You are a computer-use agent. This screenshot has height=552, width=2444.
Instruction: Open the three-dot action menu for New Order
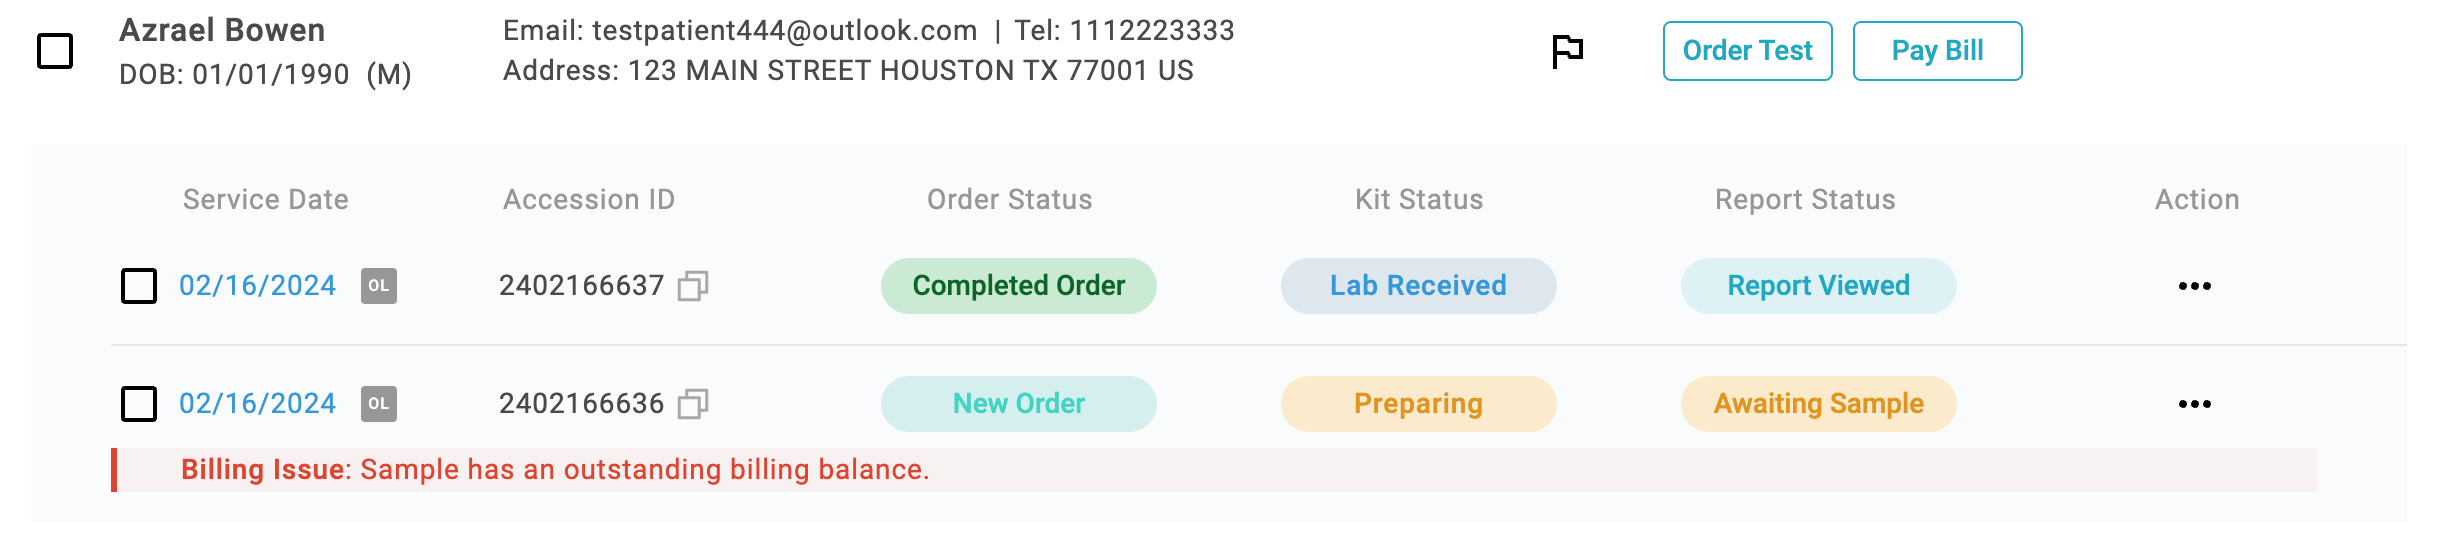point(2194,404)
